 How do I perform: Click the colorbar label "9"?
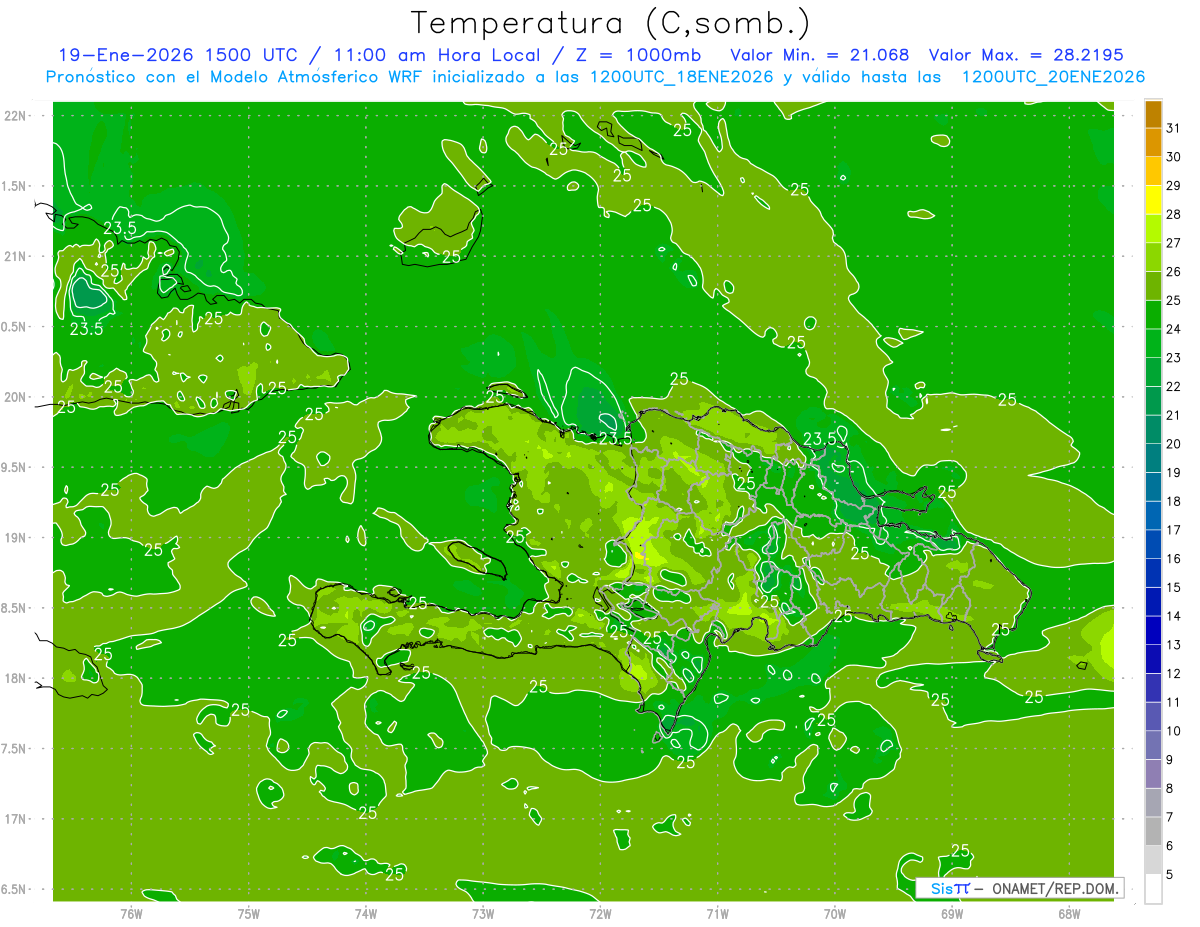(x=1170, y=760)
